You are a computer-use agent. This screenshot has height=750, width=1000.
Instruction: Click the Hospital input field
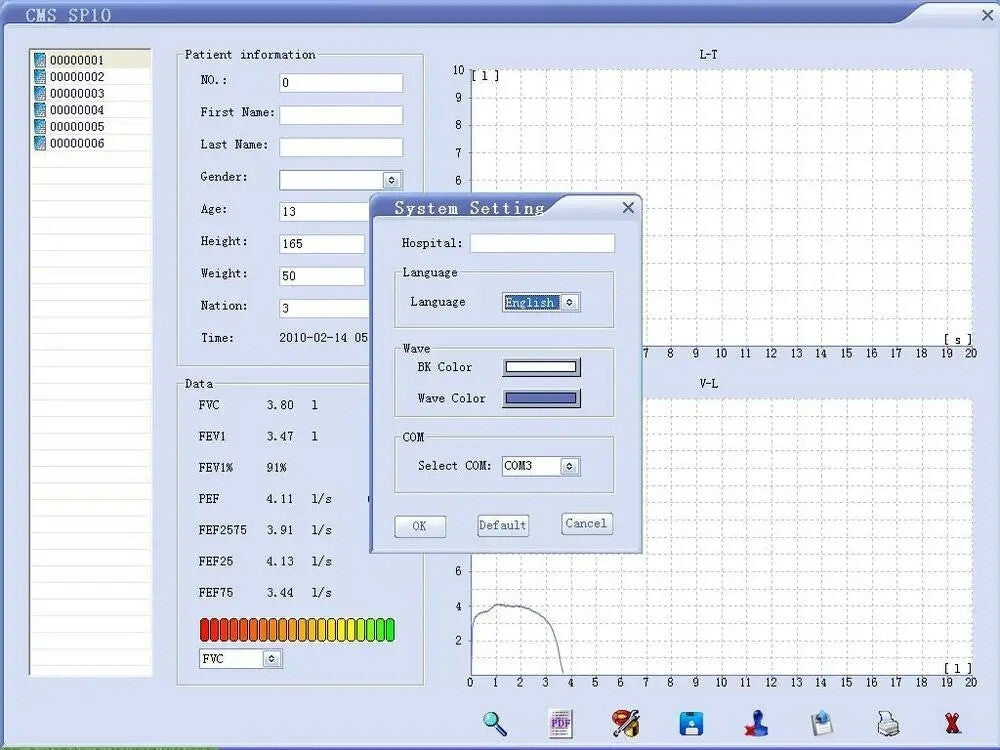click(x=542, y=243)
